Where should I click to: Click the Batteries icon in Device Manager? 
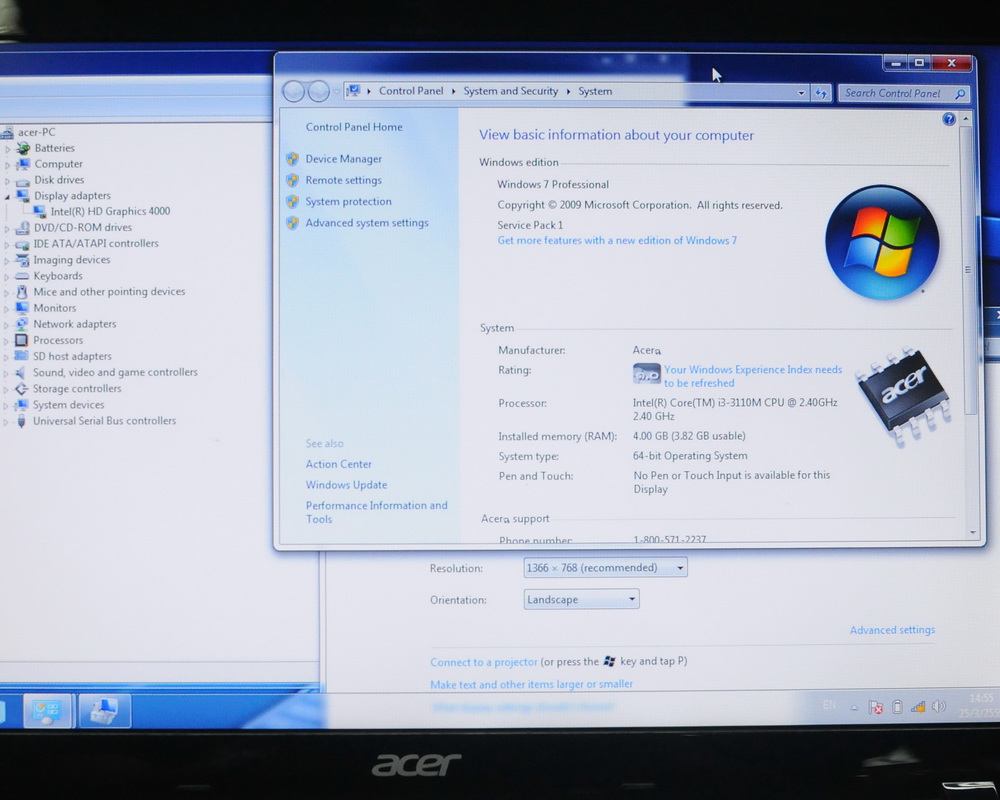click(x=24, y=148)
